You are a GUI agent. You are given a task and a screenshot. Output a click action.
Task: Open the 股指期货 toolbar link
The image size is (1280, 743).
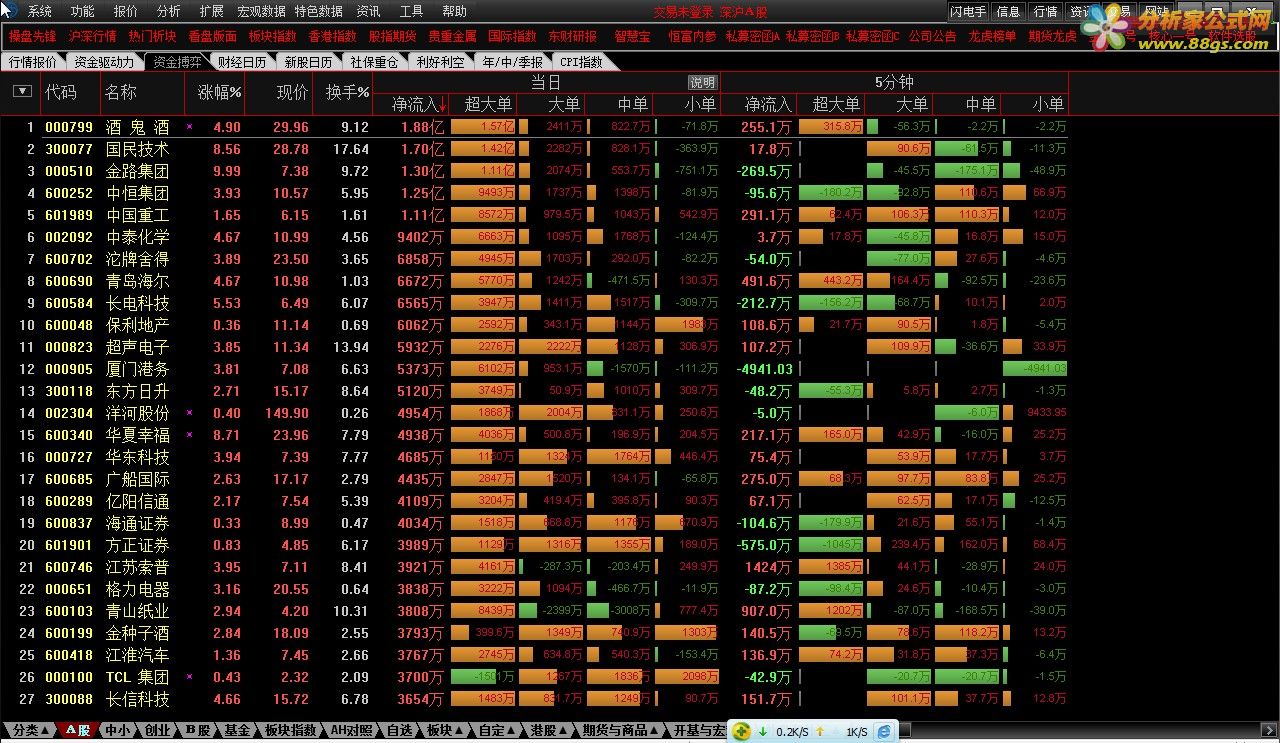[392, 36]
